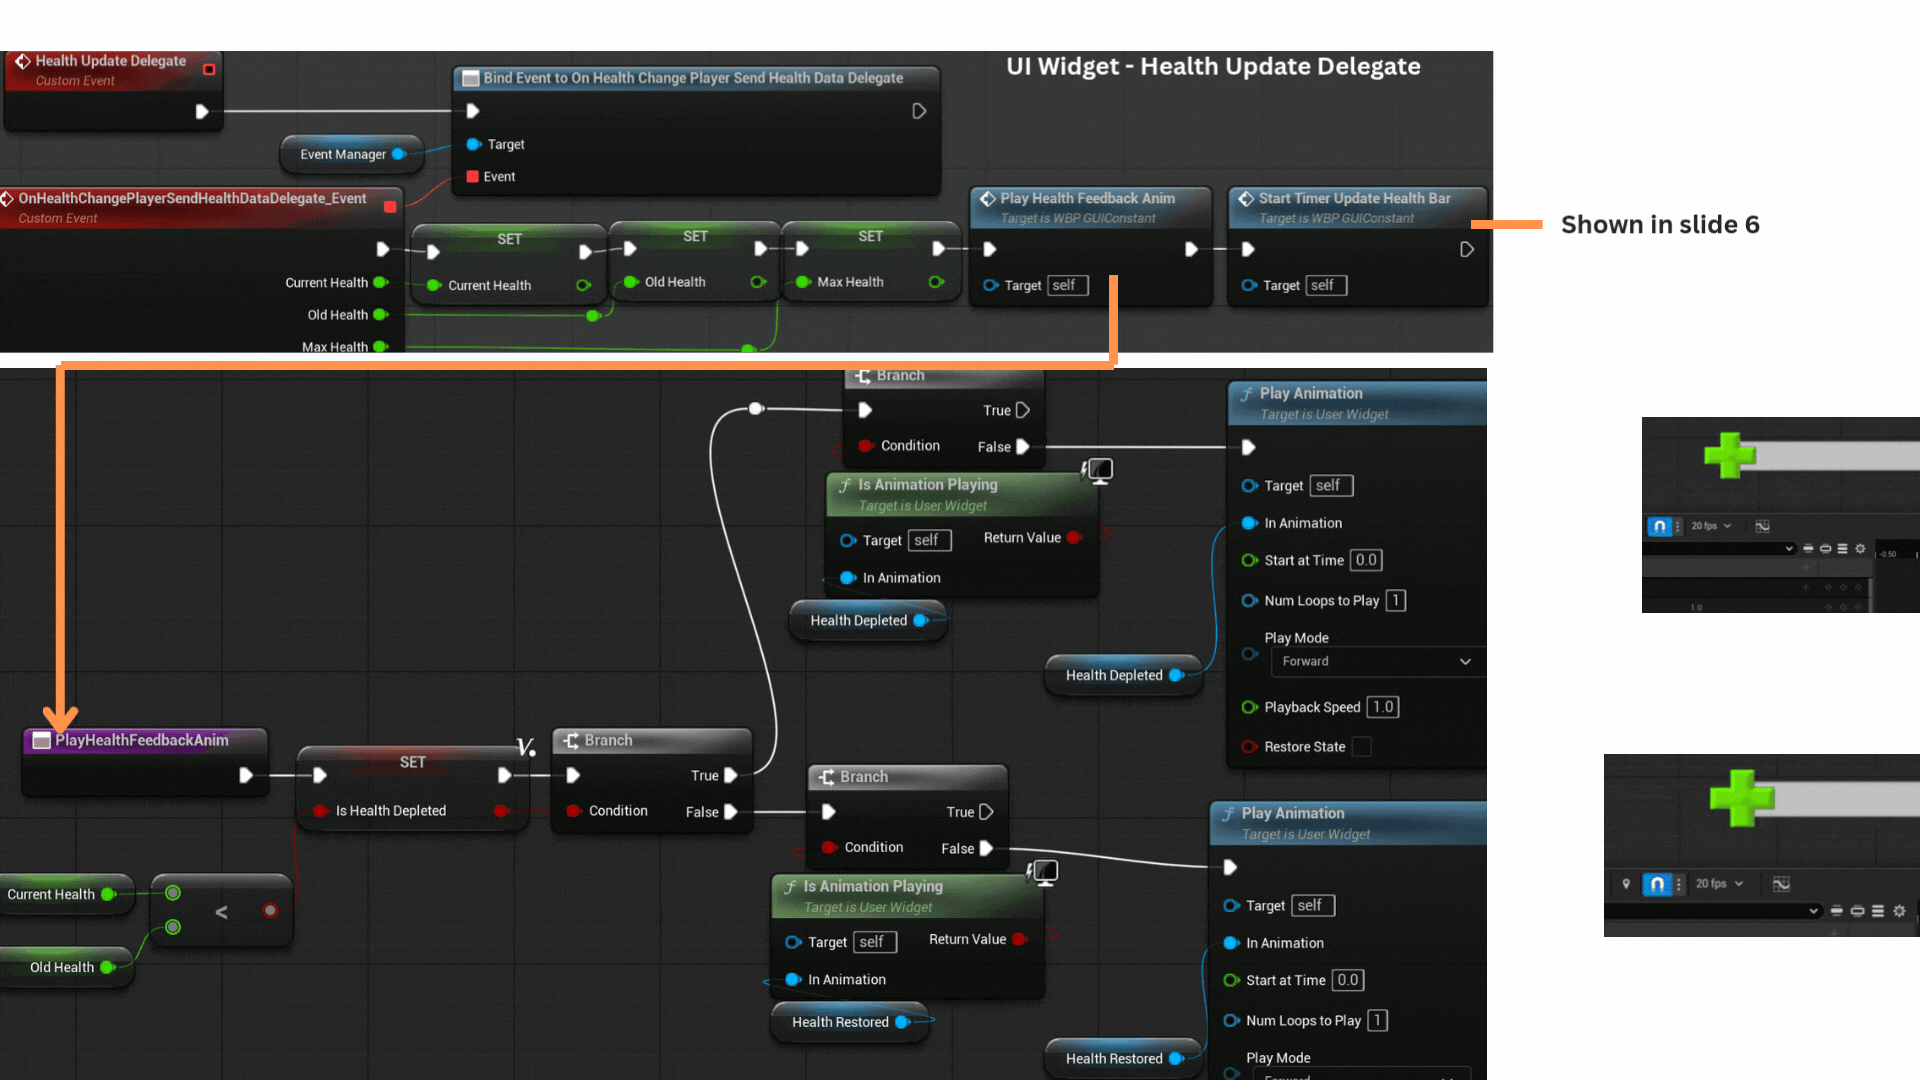This screenshot has height=1080, width=1920.
Task: Toggle snap magnet in sequencer with -0.50 ruler
Action: pos(1659,526)
